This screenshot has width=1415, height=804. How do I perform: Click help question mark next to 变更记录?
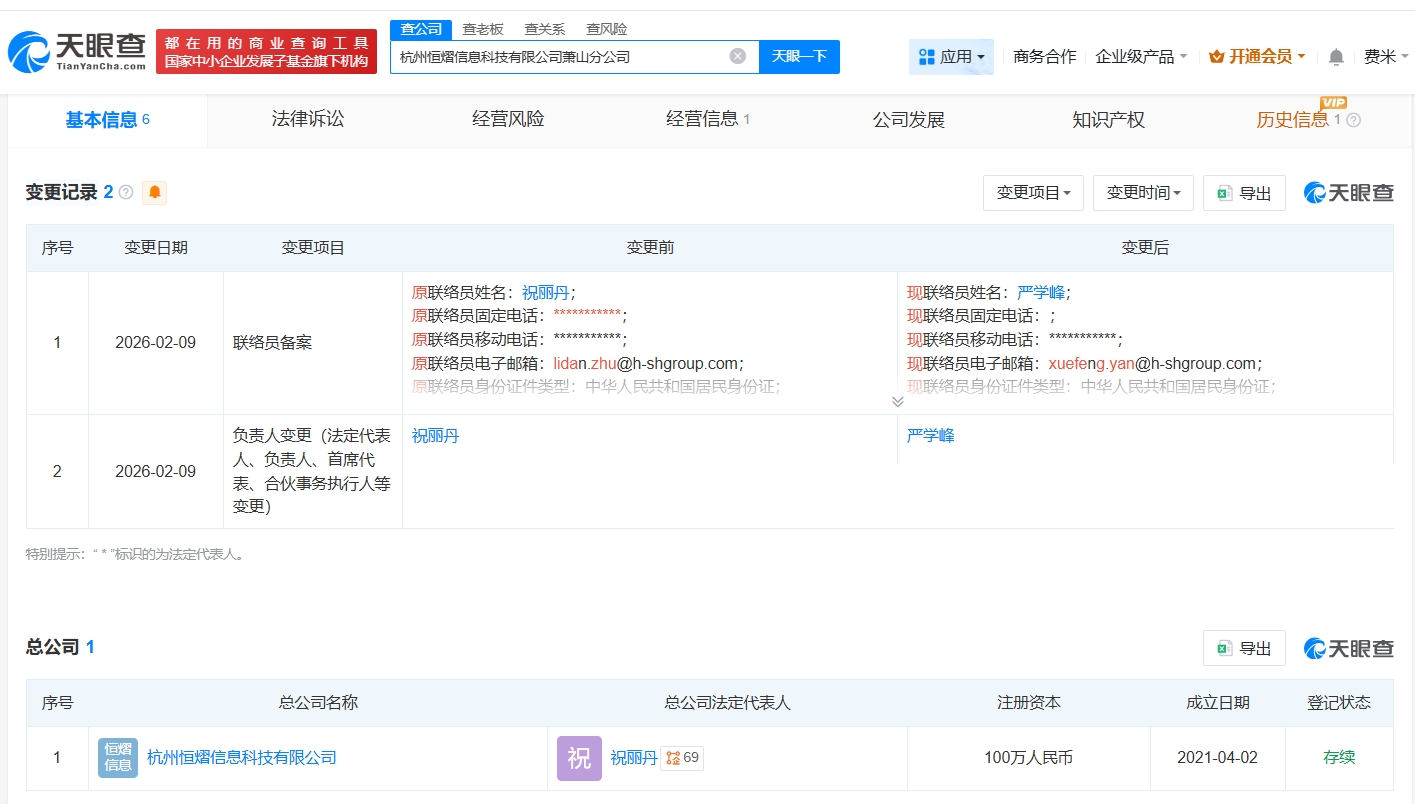126,192
